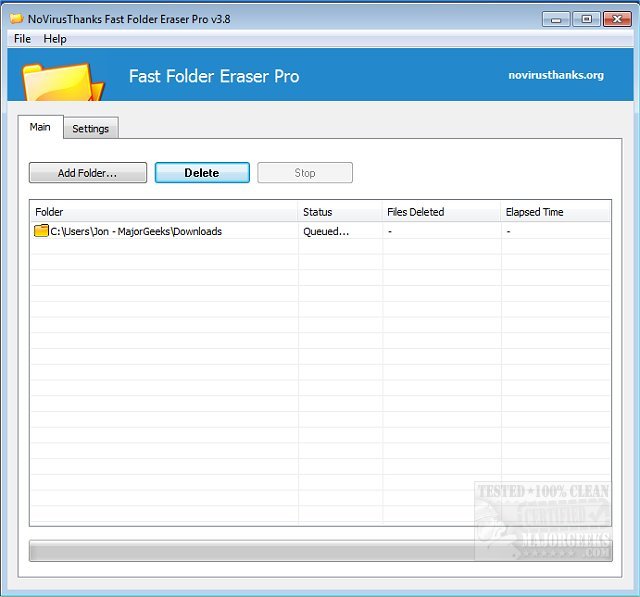Open the Help menu
640x597 pixels.
tap(55, 39)
